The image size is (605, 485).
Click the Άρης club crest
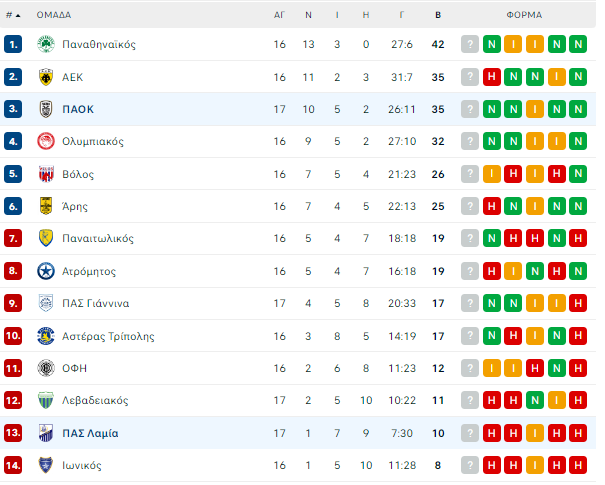46,206
